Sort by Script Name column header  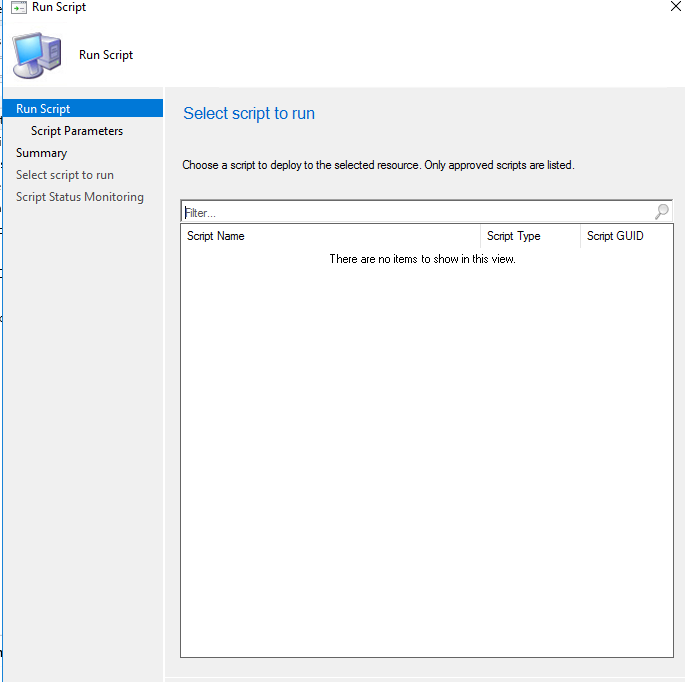(330, 236)
